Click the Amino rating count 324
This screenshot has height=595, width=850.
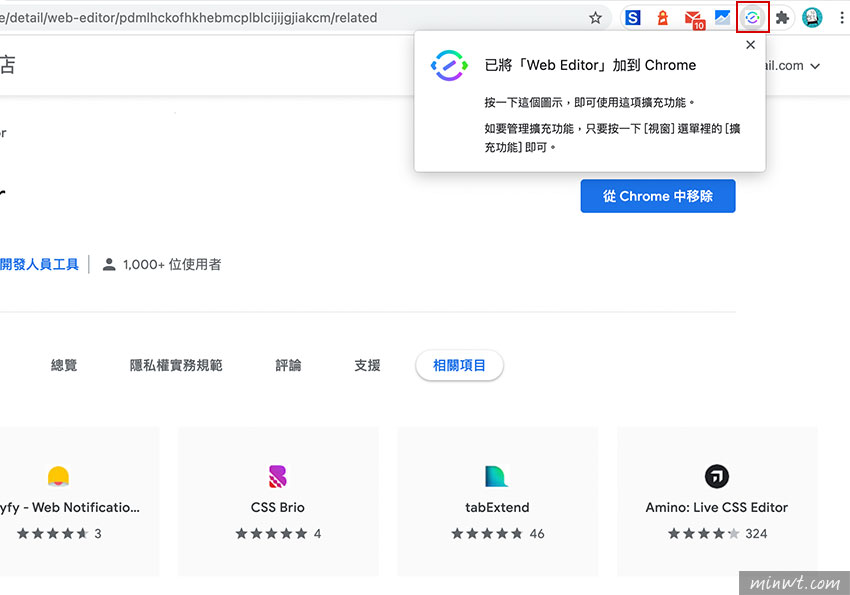tap(756, 534)
